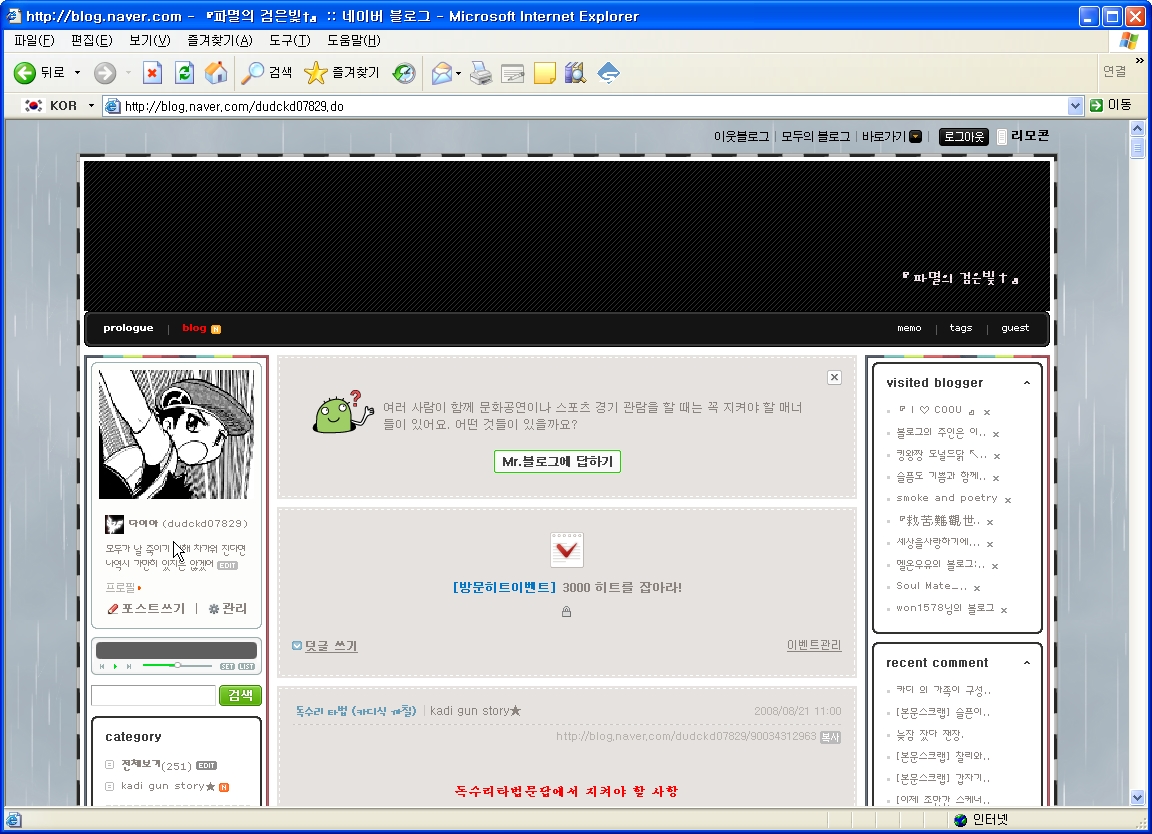Click the IE Refresh toolbar icon

point(184,73)
